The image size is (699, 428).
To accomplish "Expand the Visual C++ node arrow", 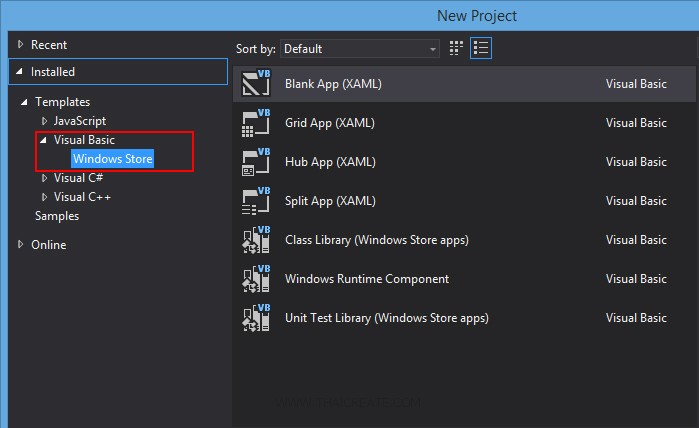I will point(44,197).
